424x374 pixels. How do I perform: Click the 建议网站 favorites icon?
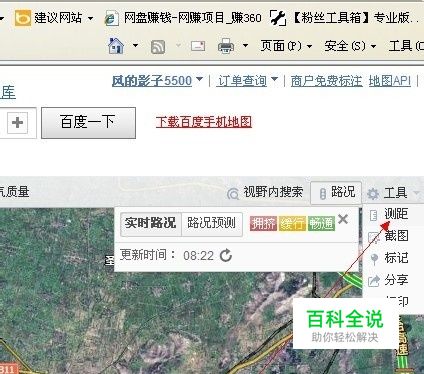[23, 18]
